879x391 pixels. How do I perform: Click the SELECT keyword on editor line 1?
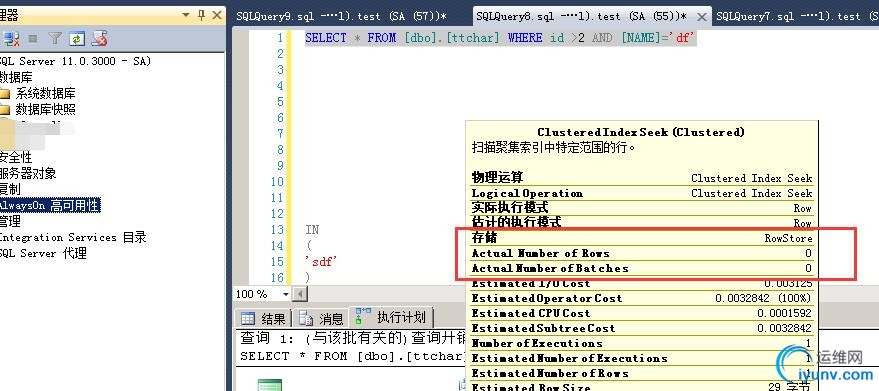326,38
